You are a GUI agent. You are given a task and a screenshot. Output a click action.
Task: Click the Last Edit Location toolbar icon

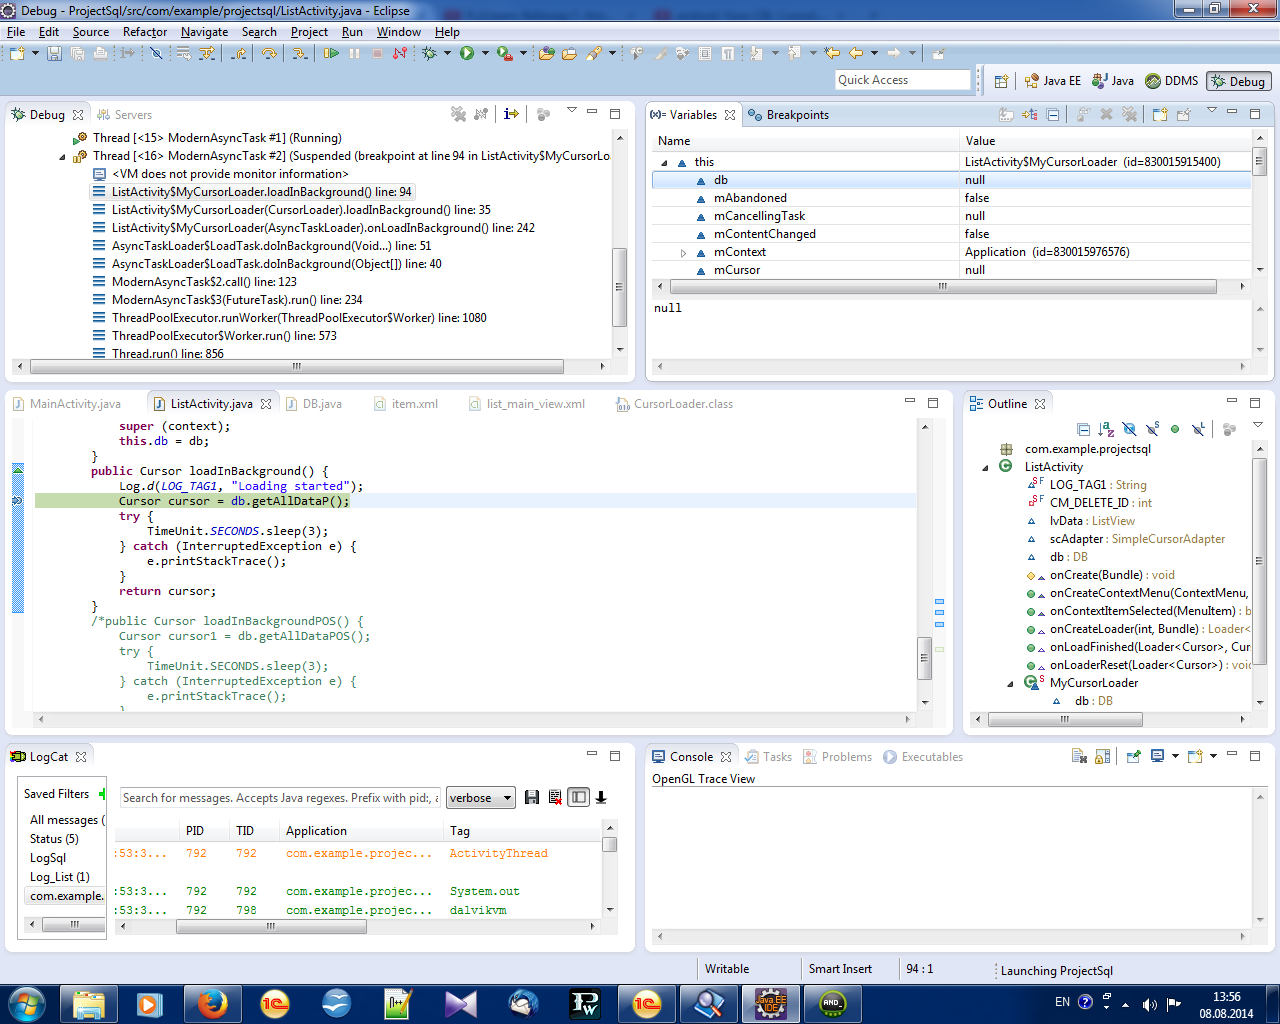coord(832,53)
